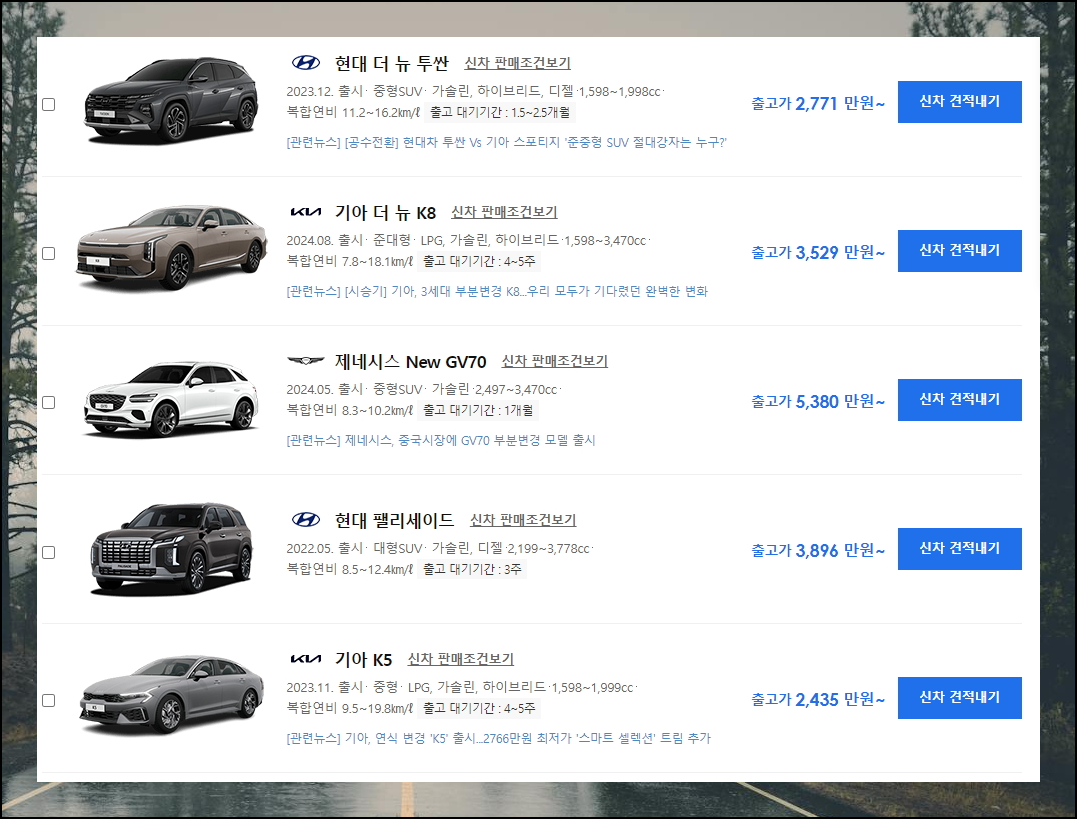1077x819 pixels.
Task: Click the title 기아 K5
Action: tap(363, 660)
